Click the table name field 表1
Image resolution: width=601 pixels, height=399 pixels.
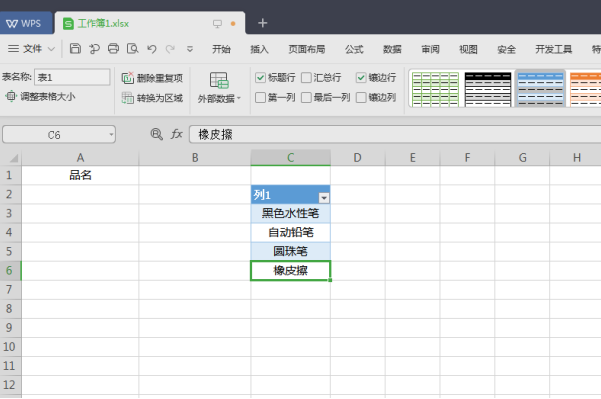(72, 77)
